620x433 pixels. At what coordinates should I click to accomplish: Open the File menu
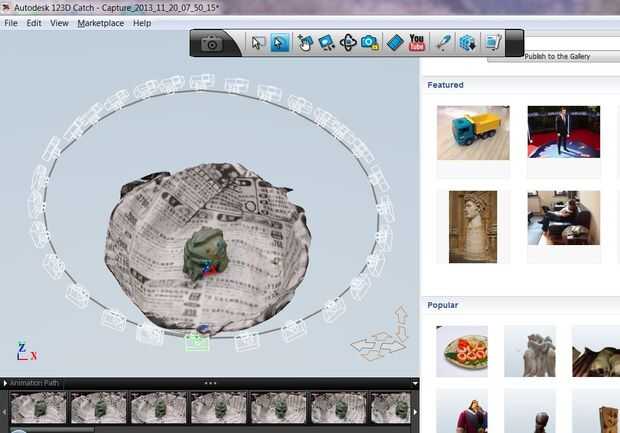11,23
